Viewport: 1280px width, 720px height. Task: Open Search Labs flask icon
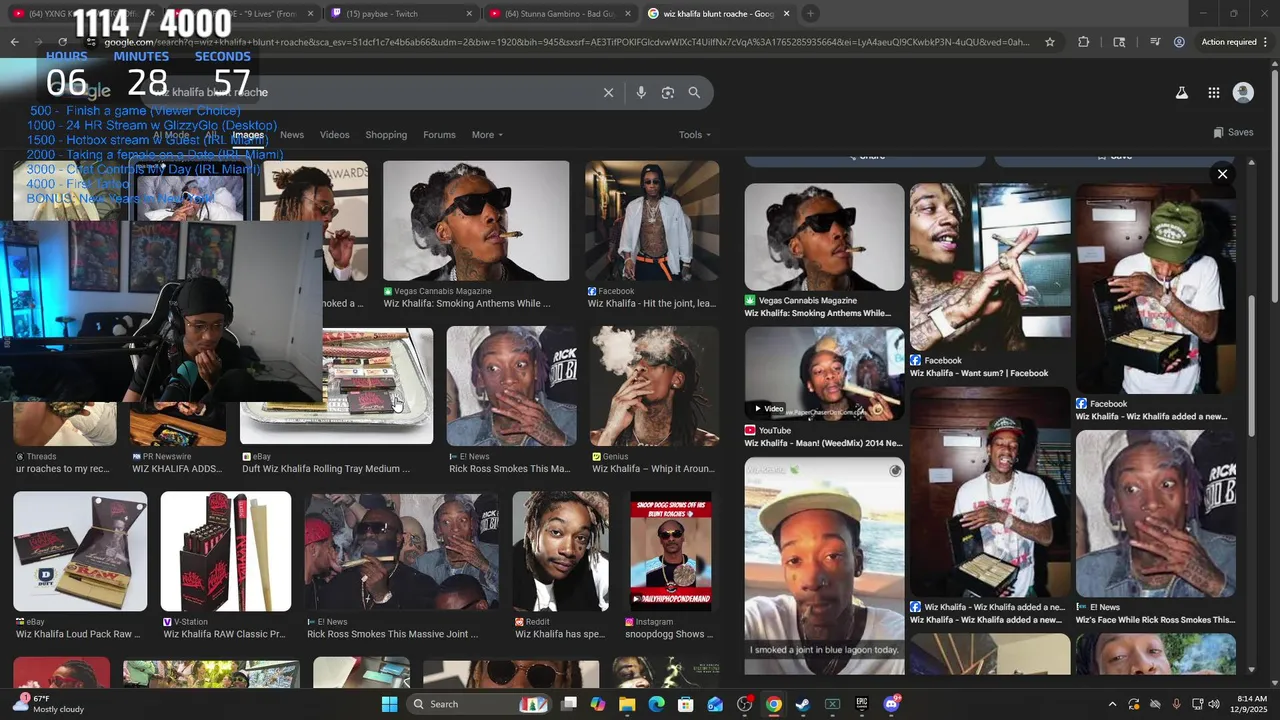pyautogui.click(x=1181, y=92)
